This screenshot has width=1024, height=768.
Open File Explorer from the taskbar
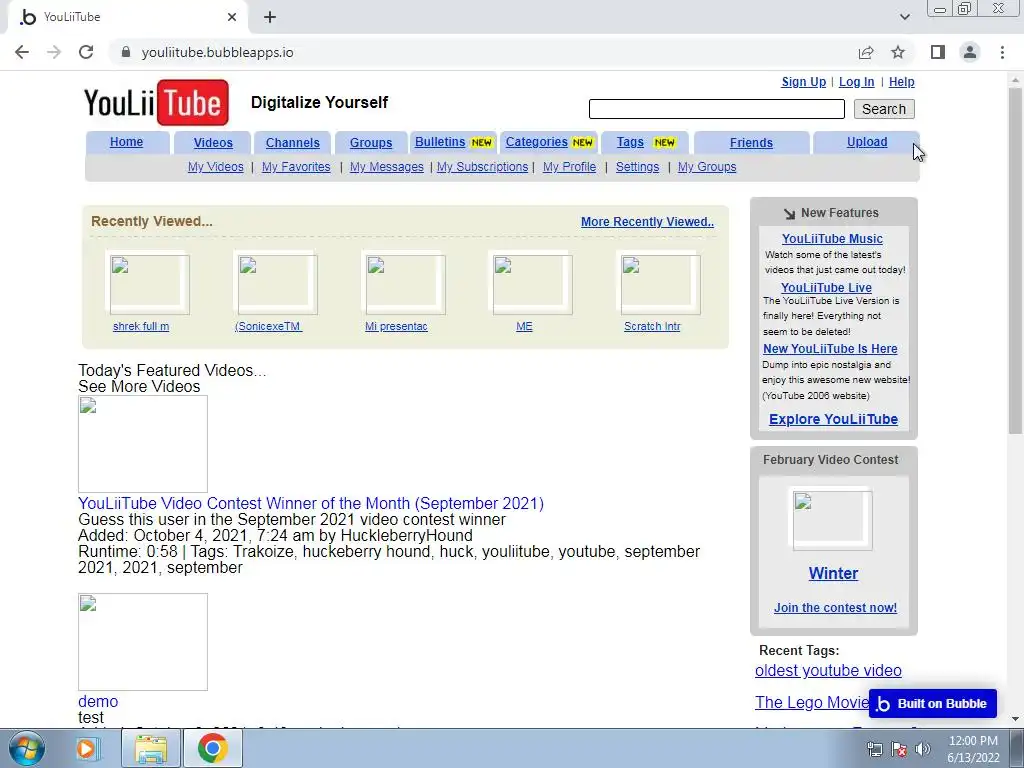pyautogui.click(x=151, y=748)
